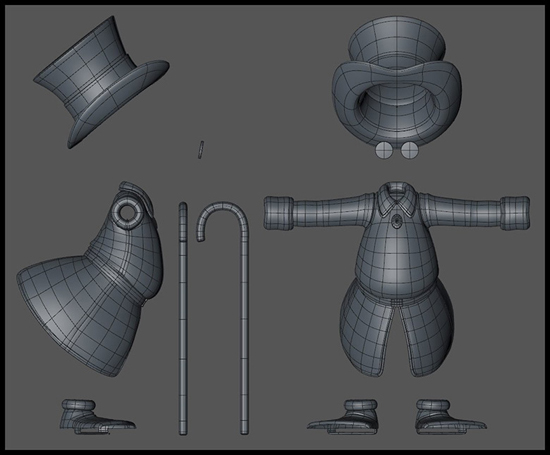Viewport: 550px width, 455px height.
Task: Select the left coat tail panel
Action: pyautogui.click(x=366, y=330)
